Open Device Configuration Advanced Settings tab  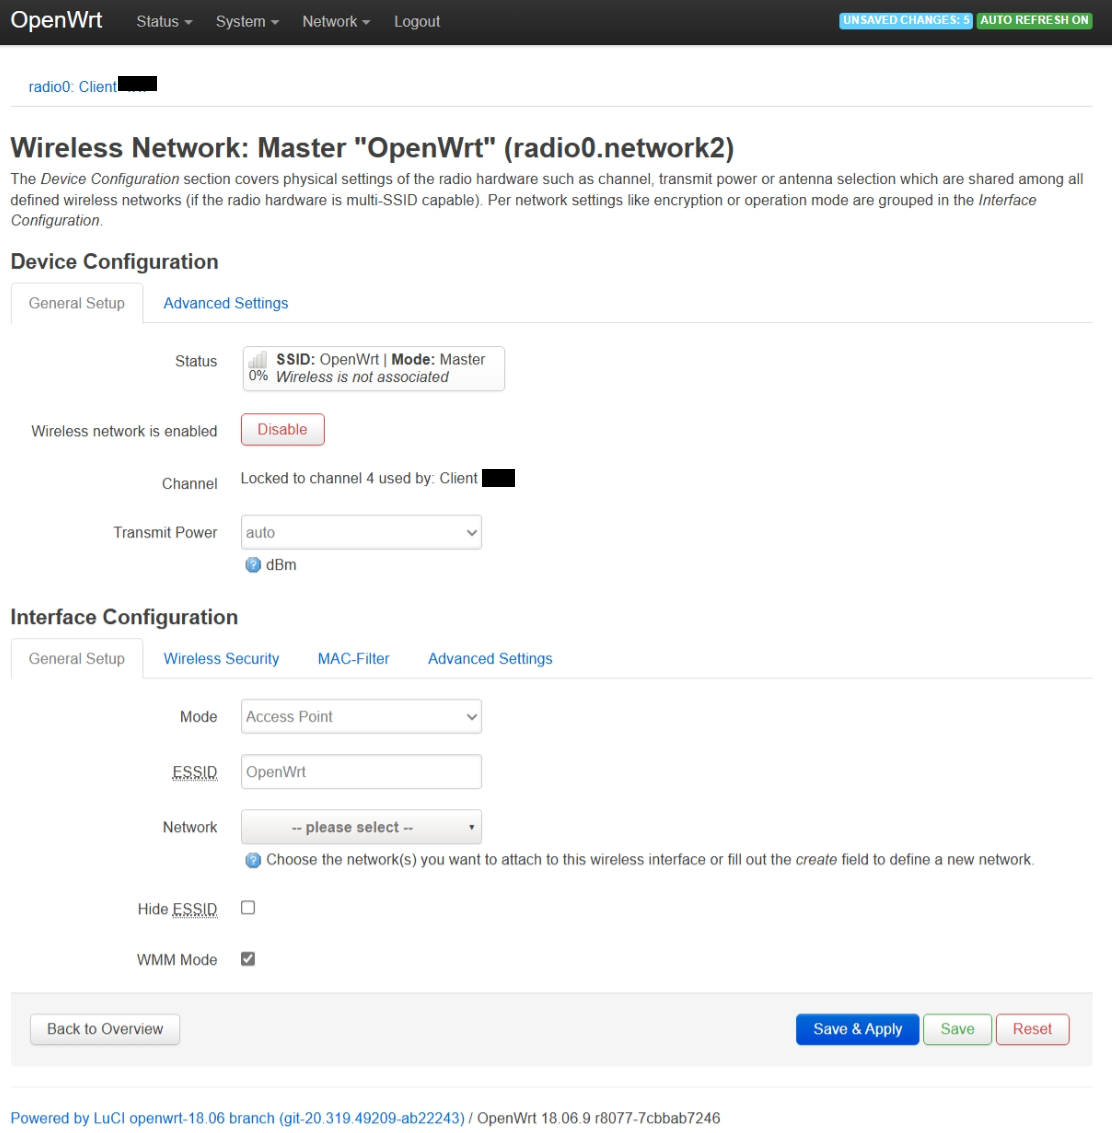226,303
